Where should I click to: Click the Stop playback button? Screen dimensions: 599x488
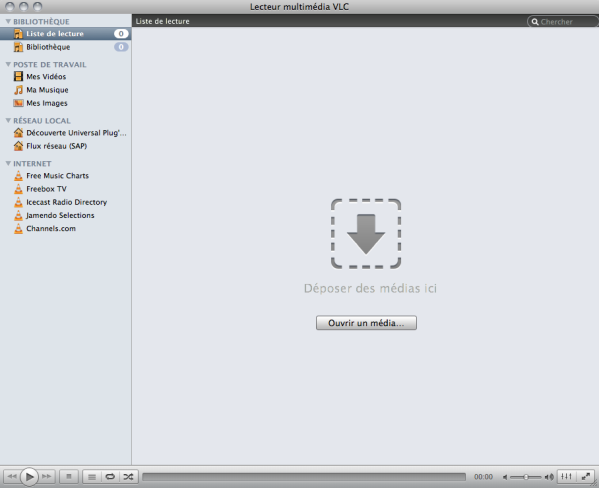tap(69, 477)
